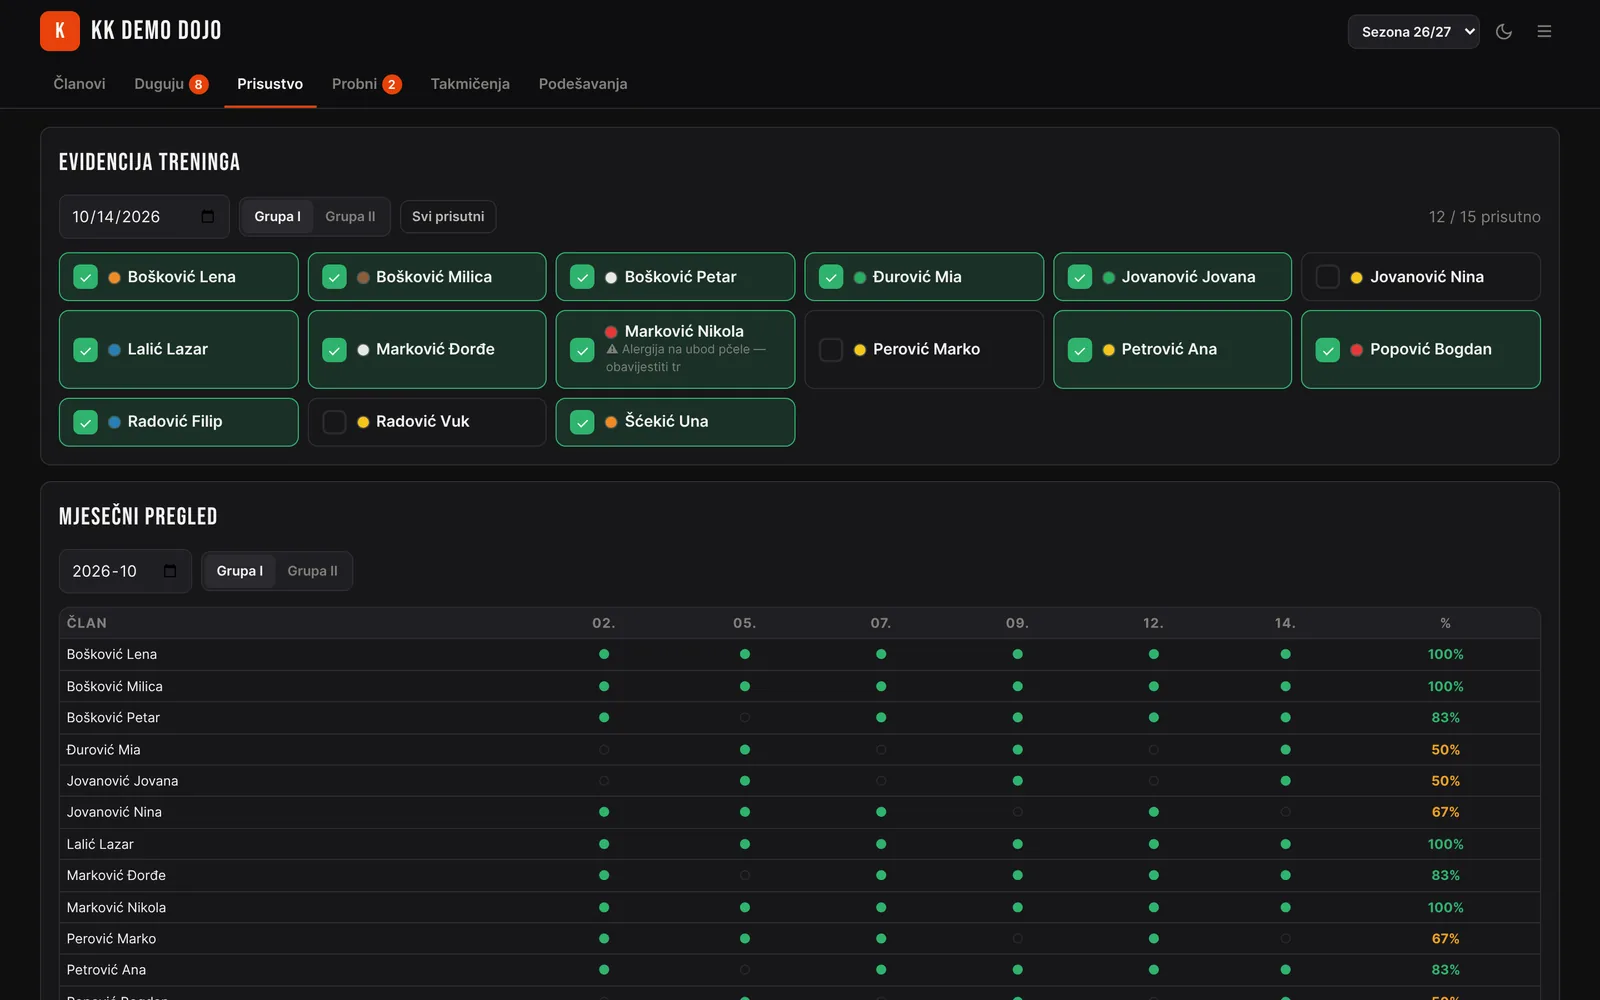Click attendance dot for Jovanović Nina on 09.
This screenshot has height=1000, width=1600.
1017,812
